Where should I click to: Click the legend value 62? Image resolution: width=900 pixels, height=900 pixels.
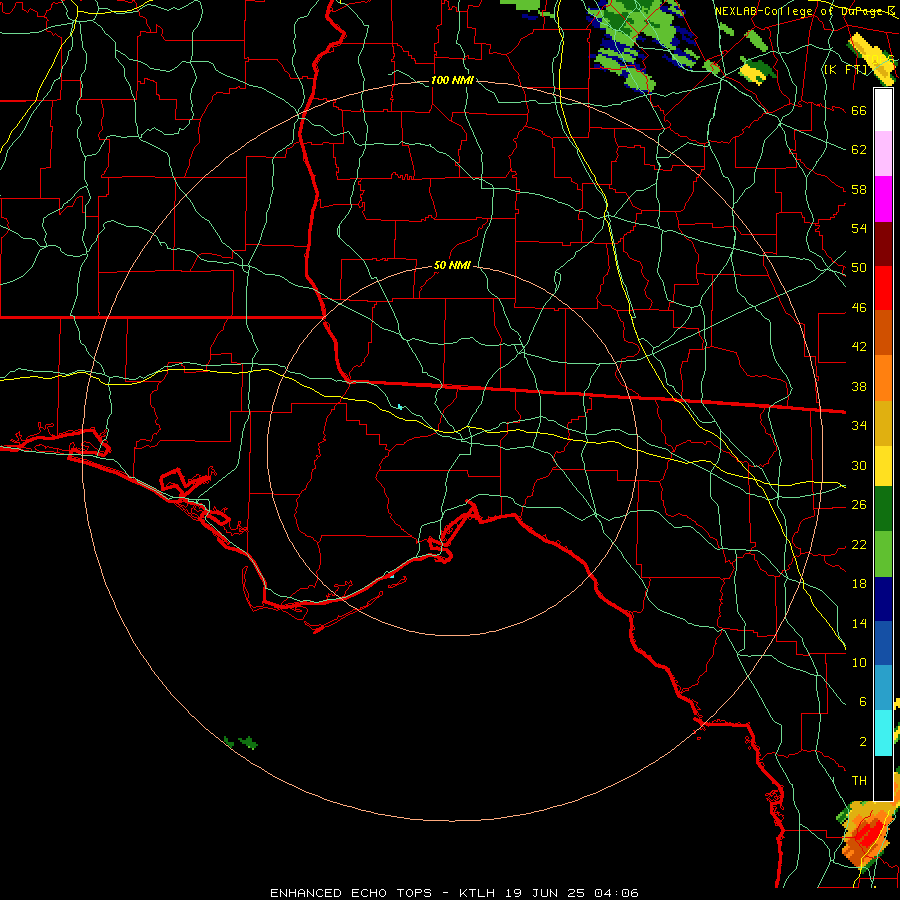(x=859, y=150)
